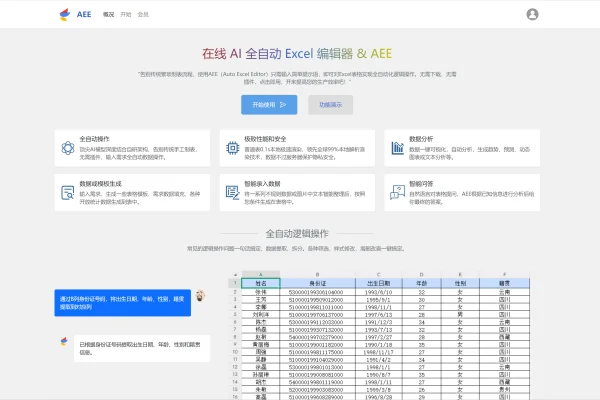
Task: Select the 男 gender cell
Action: pyautogui.click(x=460, y=315)
